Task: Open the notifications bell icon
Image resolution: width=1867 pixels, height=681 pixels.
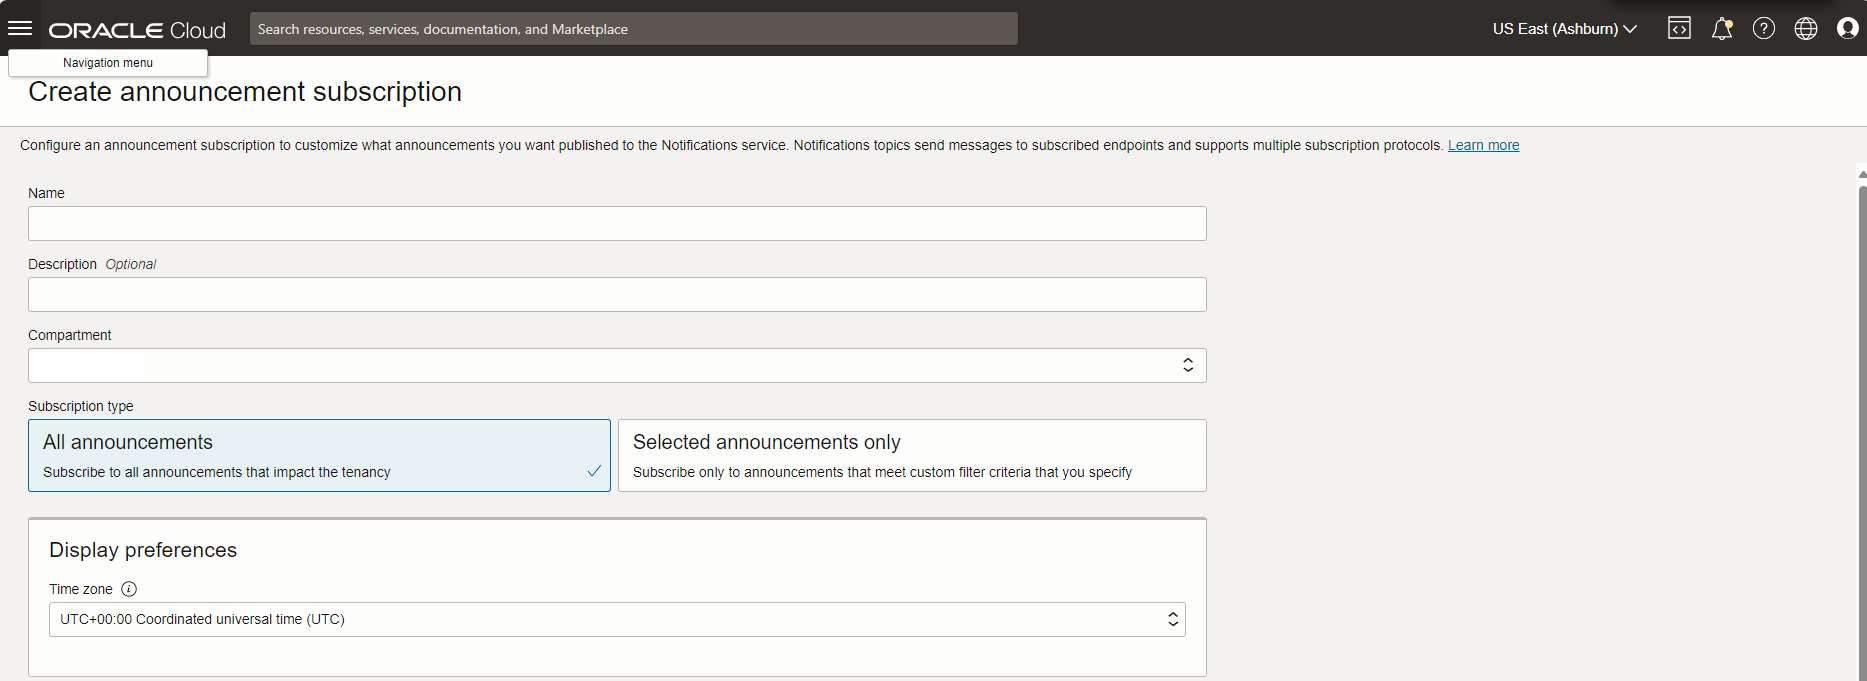Action: 1721,29
